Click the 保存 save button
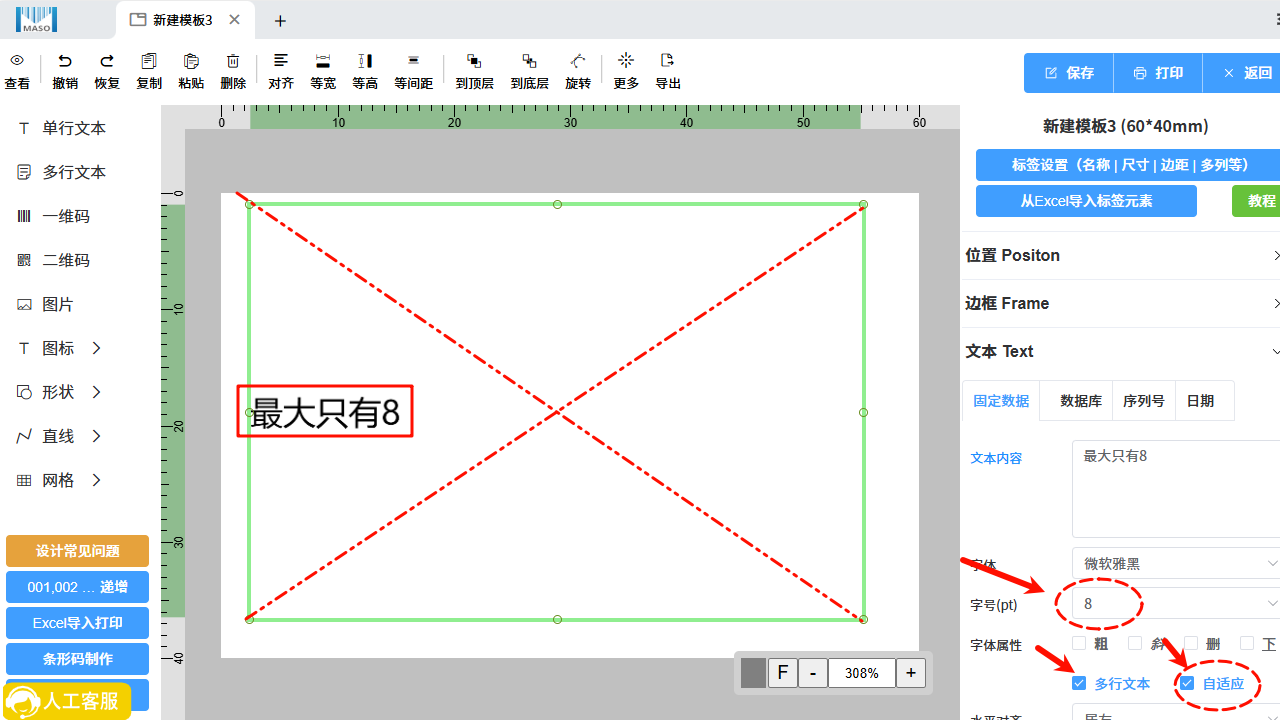1280x720 pixels. 1069,73
